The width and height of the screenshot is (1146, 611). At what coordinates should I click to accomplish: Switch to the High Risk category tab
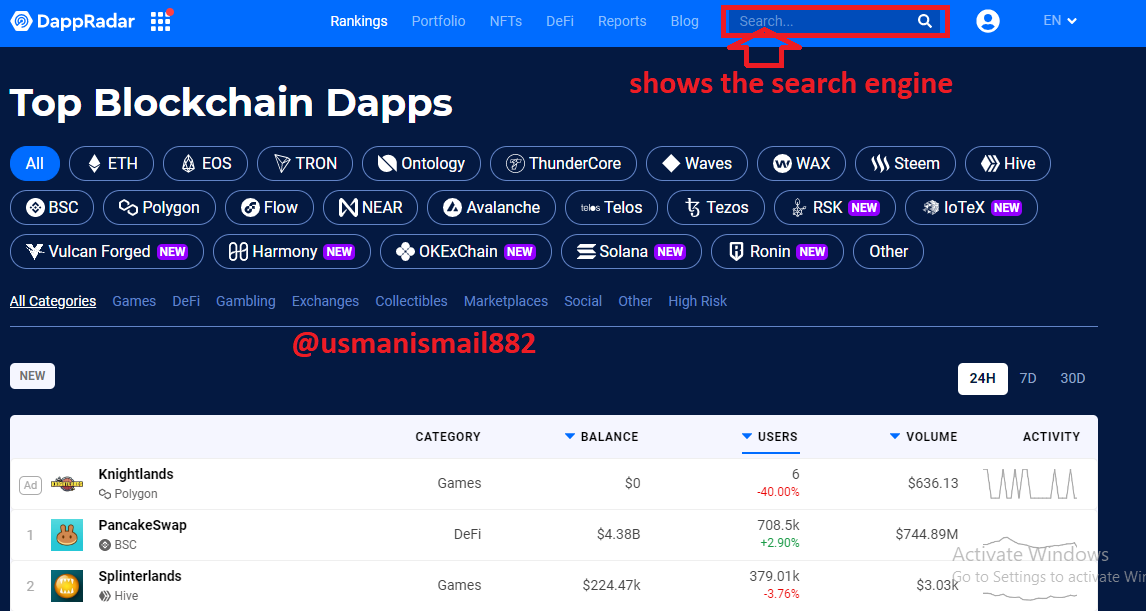[x=697, y=301]
